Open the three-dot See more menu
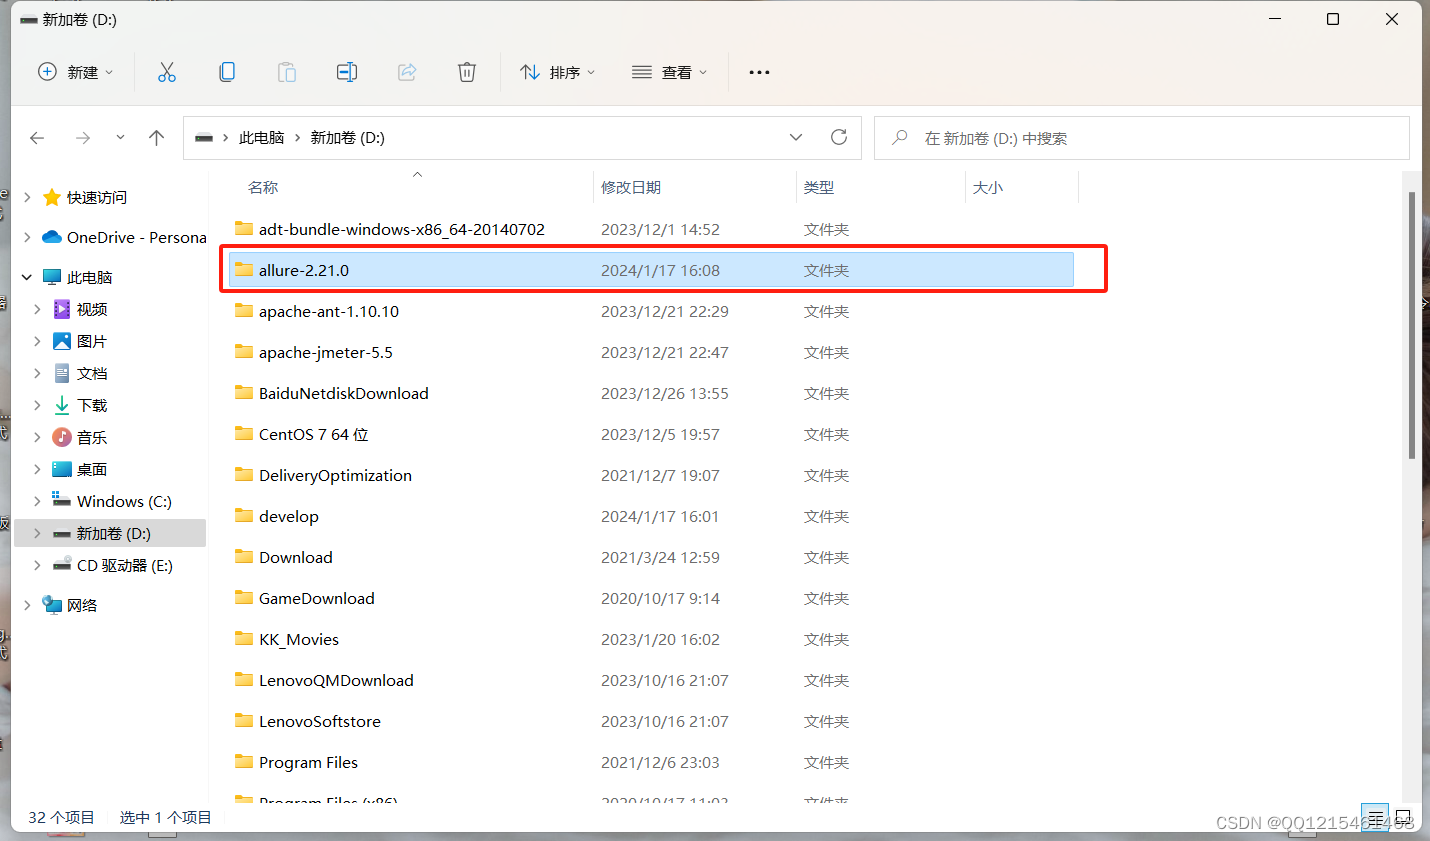Viewport: 1430px width, 841px height. point(759,72)
